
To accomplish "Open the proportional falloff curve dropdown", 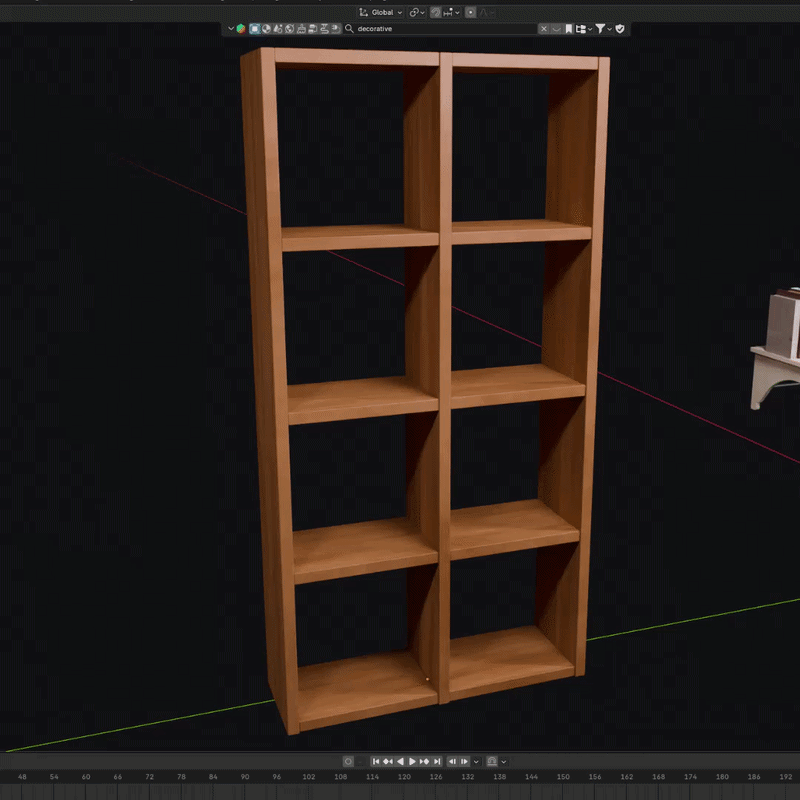I will point(487,12).
